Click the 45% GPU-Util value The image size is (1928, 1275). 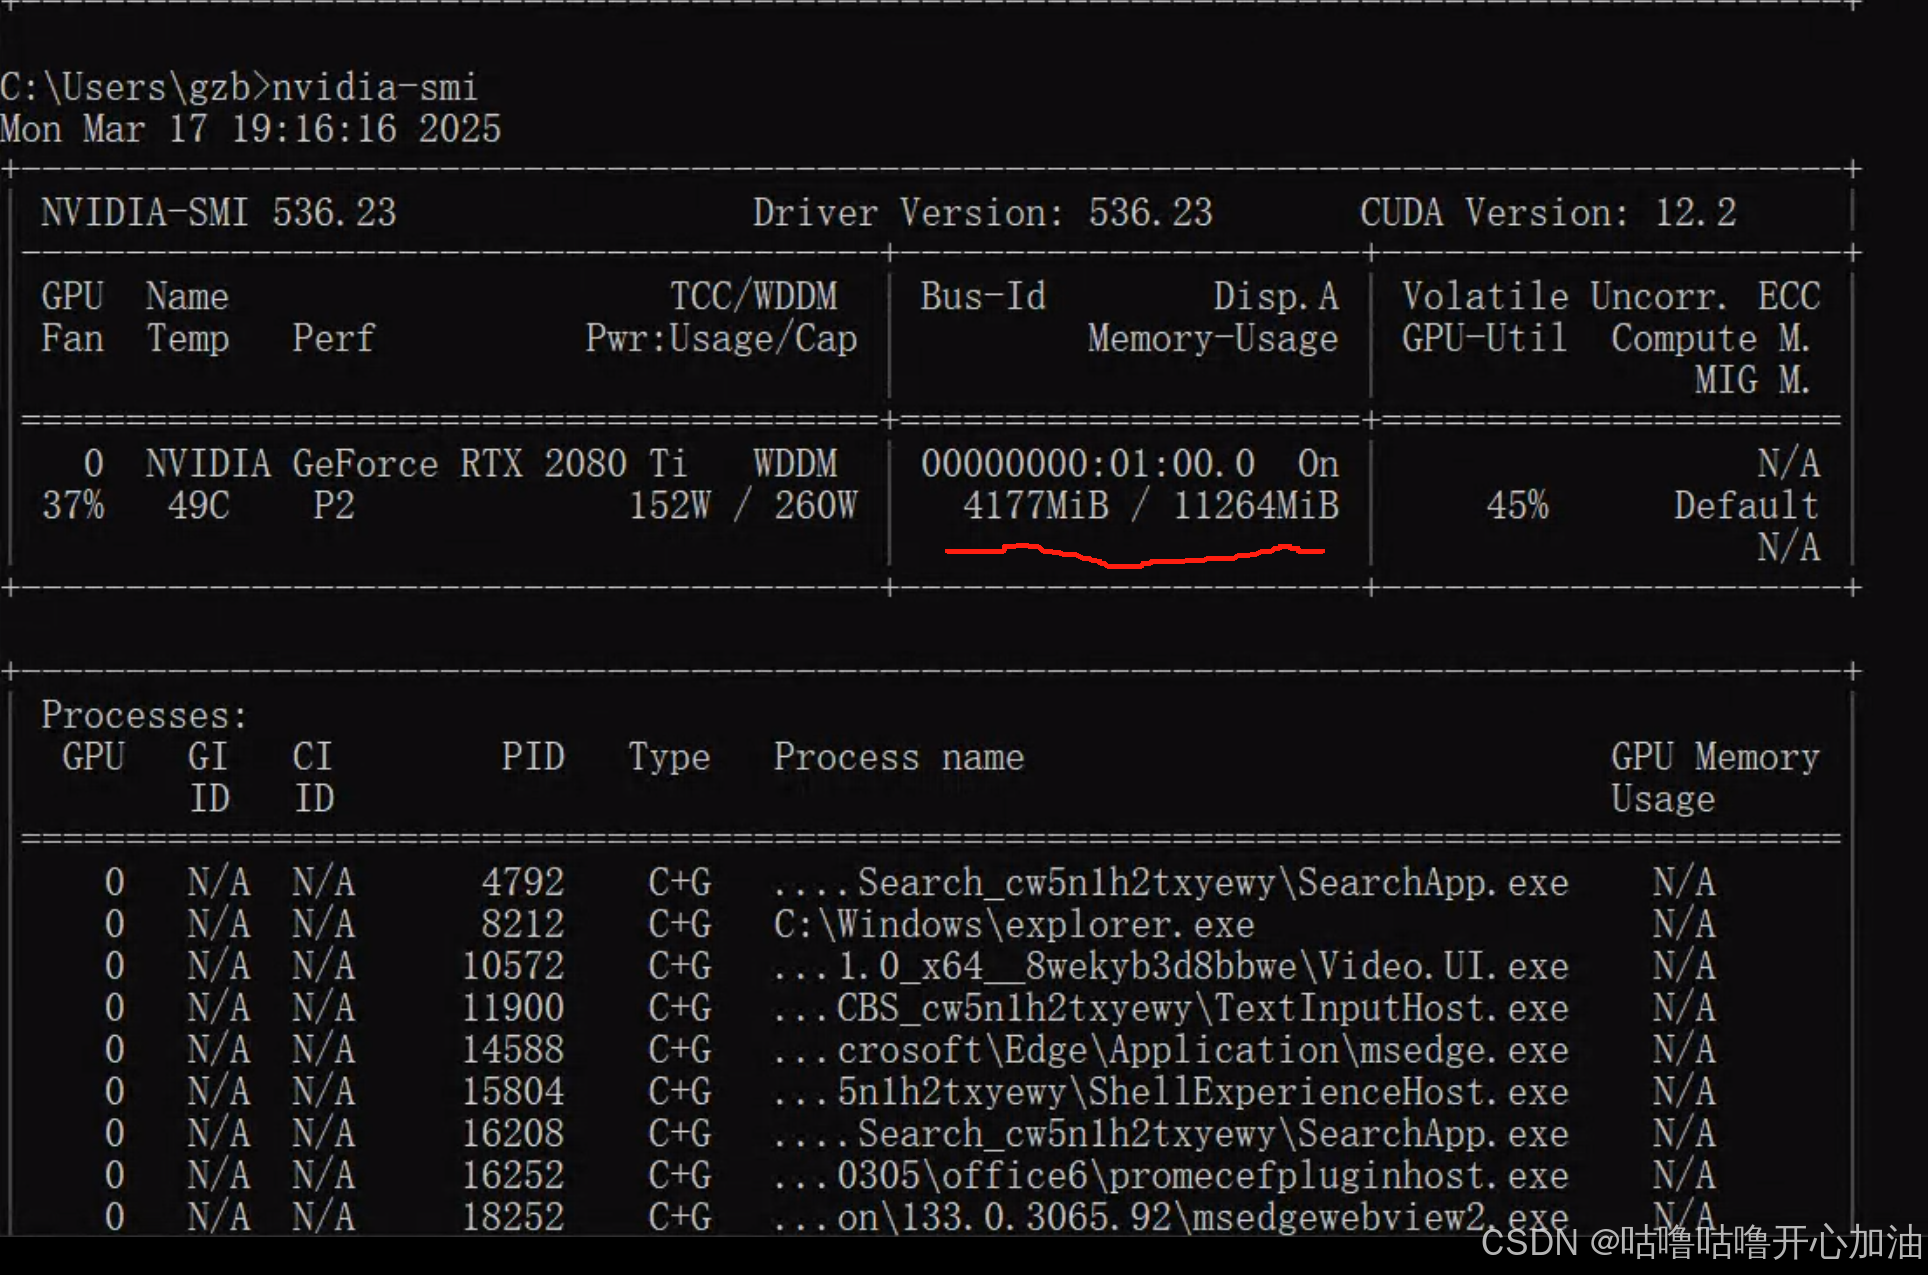(x=1516, y=505)
